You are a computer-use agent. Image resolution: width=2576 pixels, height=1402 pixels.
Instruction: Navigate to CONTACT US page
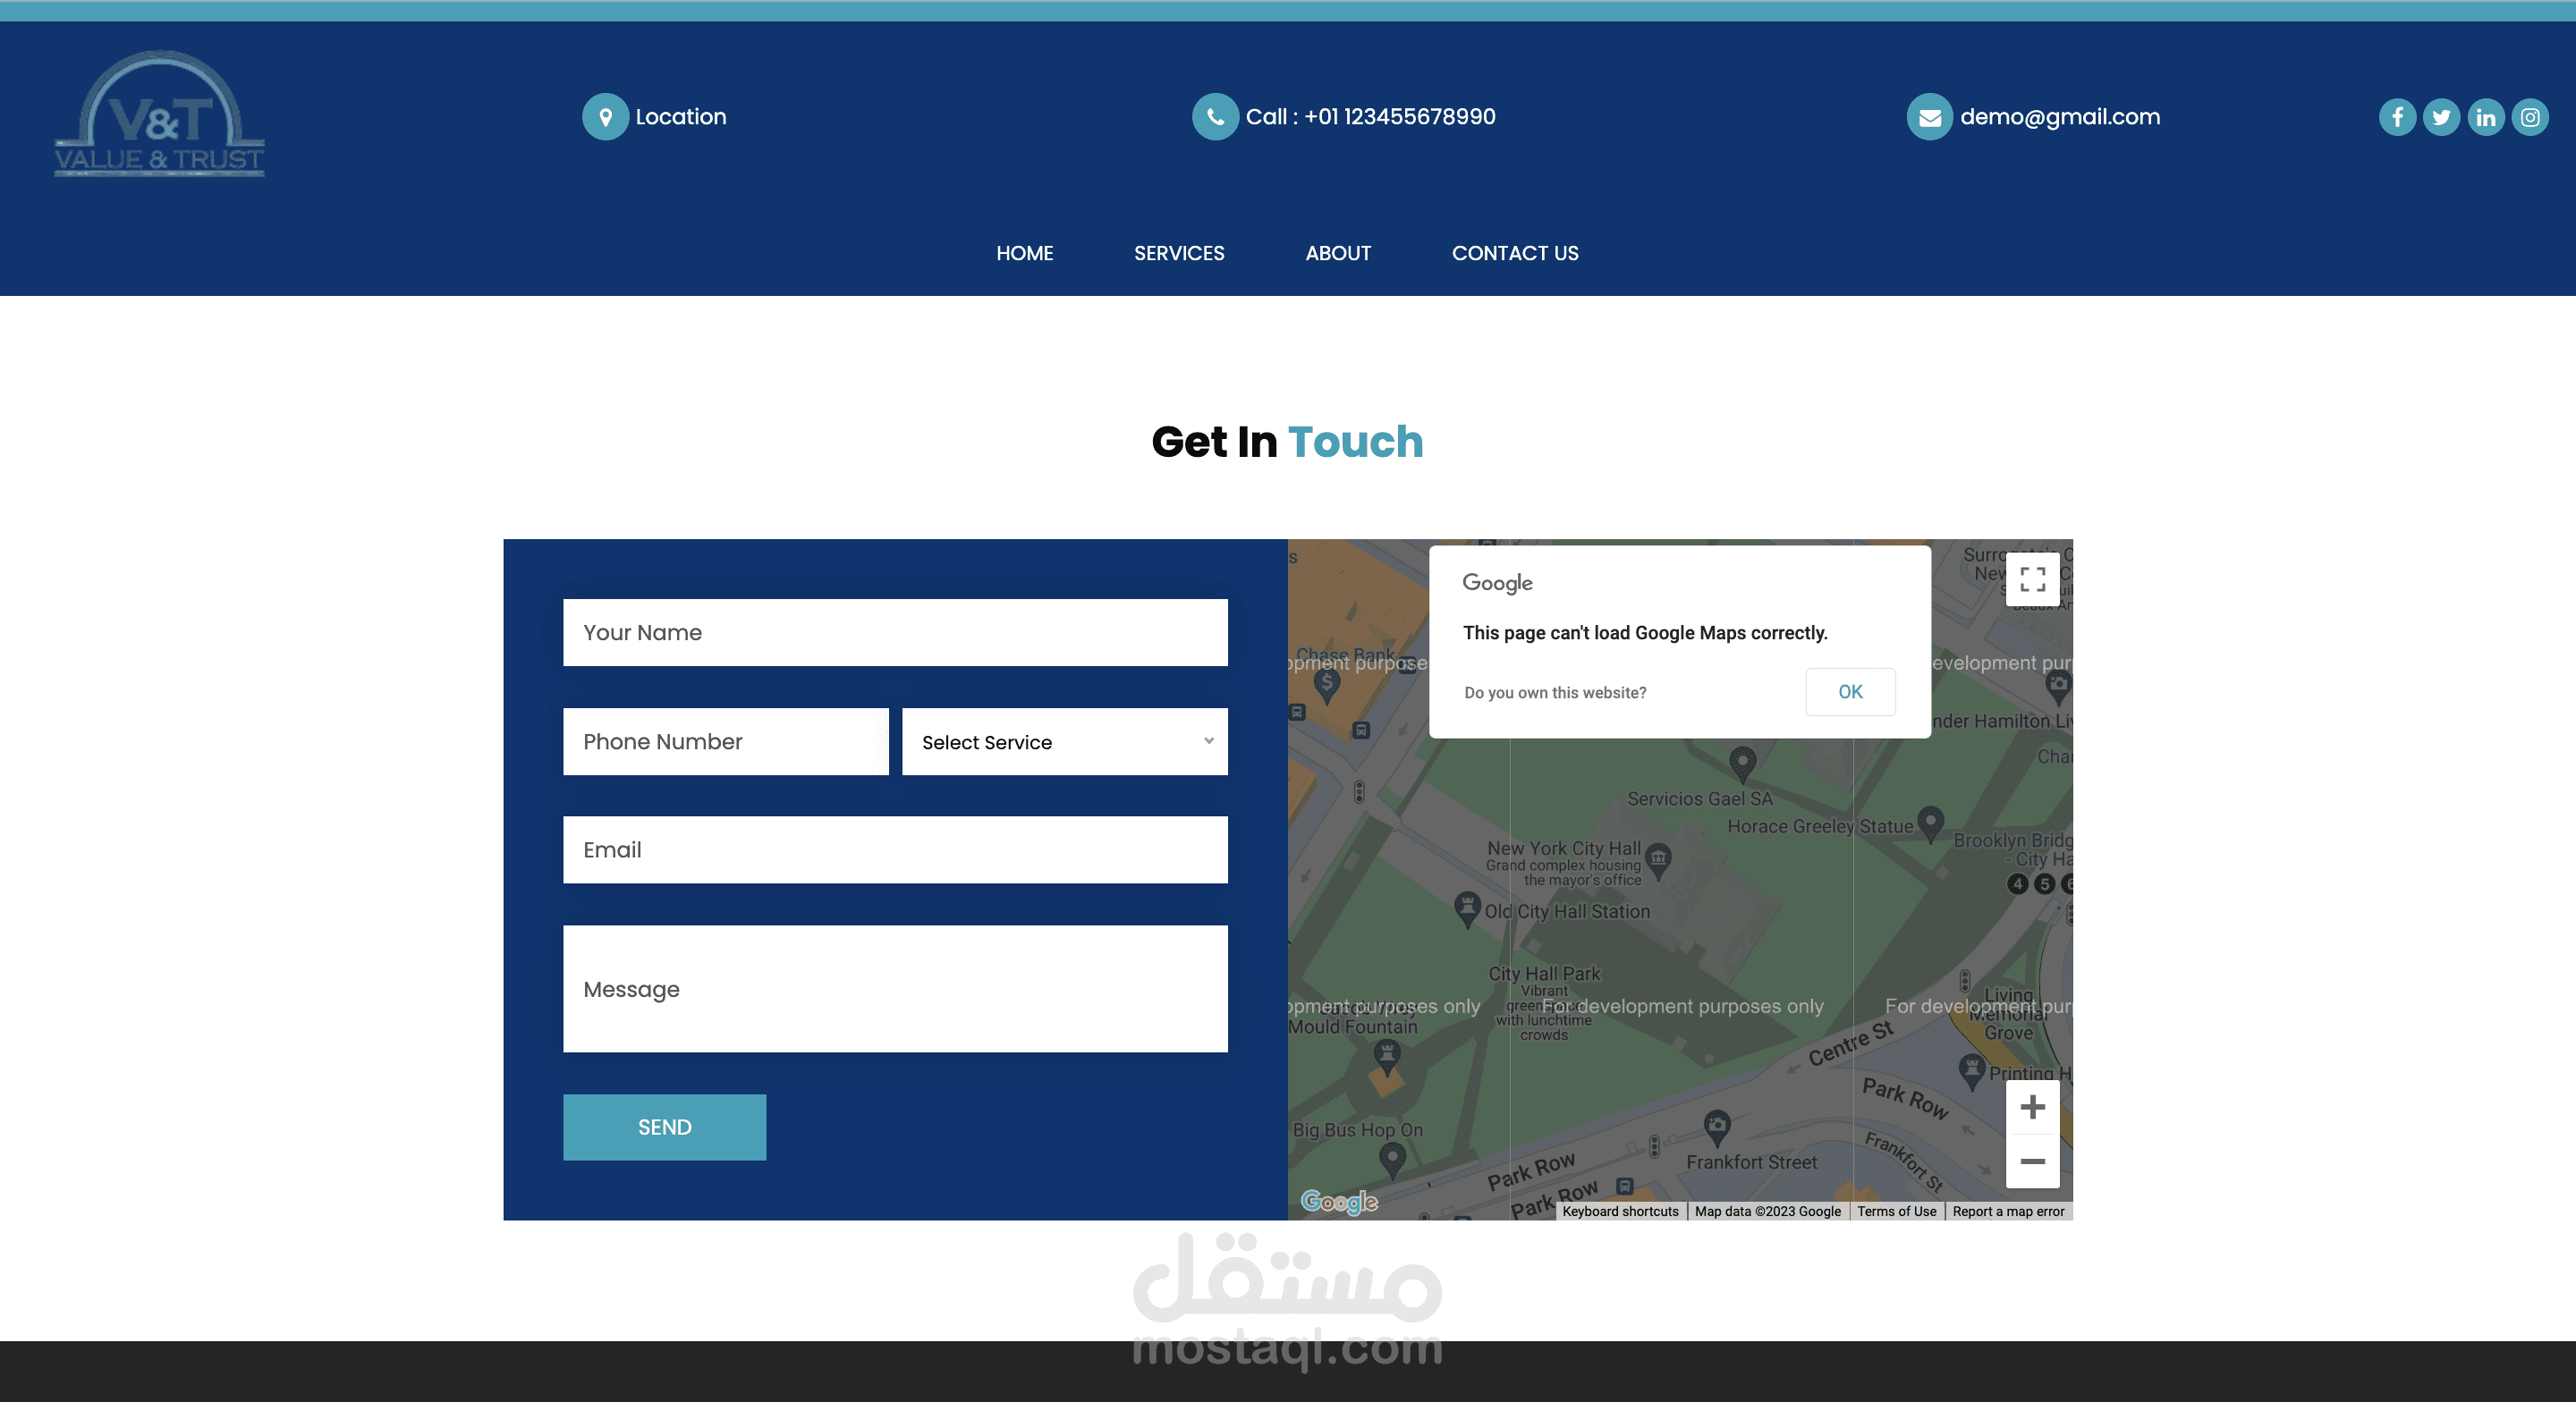pos(1515,253)
